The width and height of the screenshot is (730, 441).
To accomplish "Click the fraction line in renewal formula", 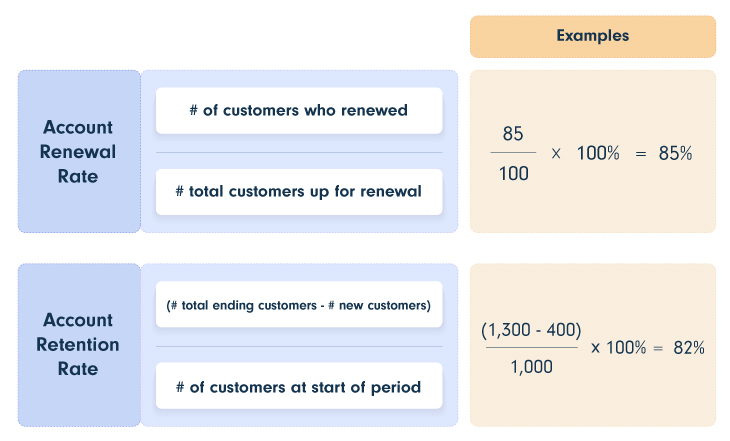I will point(299,152).
